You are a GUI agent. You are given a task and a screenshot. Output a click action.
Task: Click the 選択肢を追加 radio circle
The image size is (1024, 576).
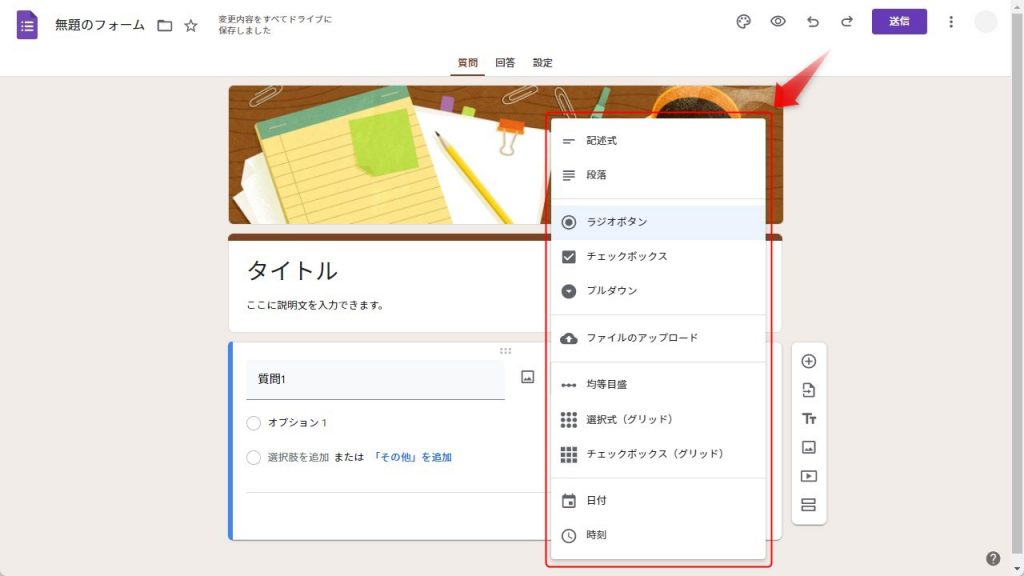point(253,458)
